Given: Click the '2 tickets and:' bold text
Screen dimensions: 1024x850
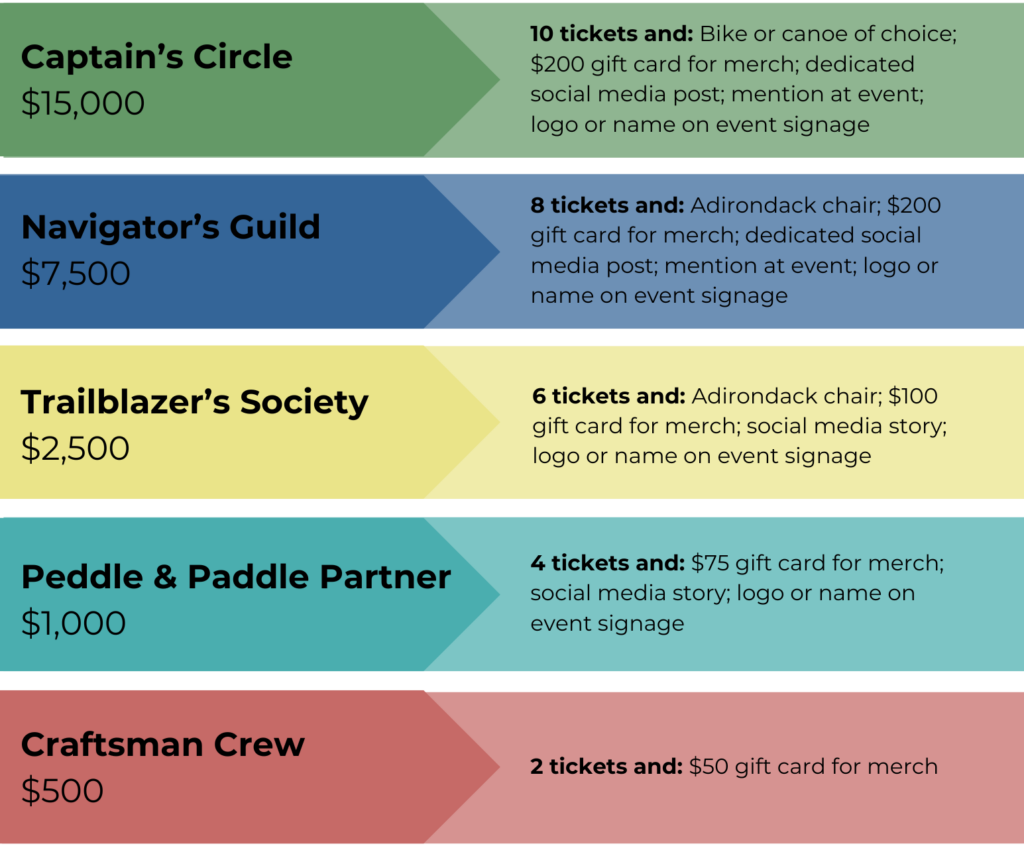Looking at the screenshot, I should pos(607,766).
